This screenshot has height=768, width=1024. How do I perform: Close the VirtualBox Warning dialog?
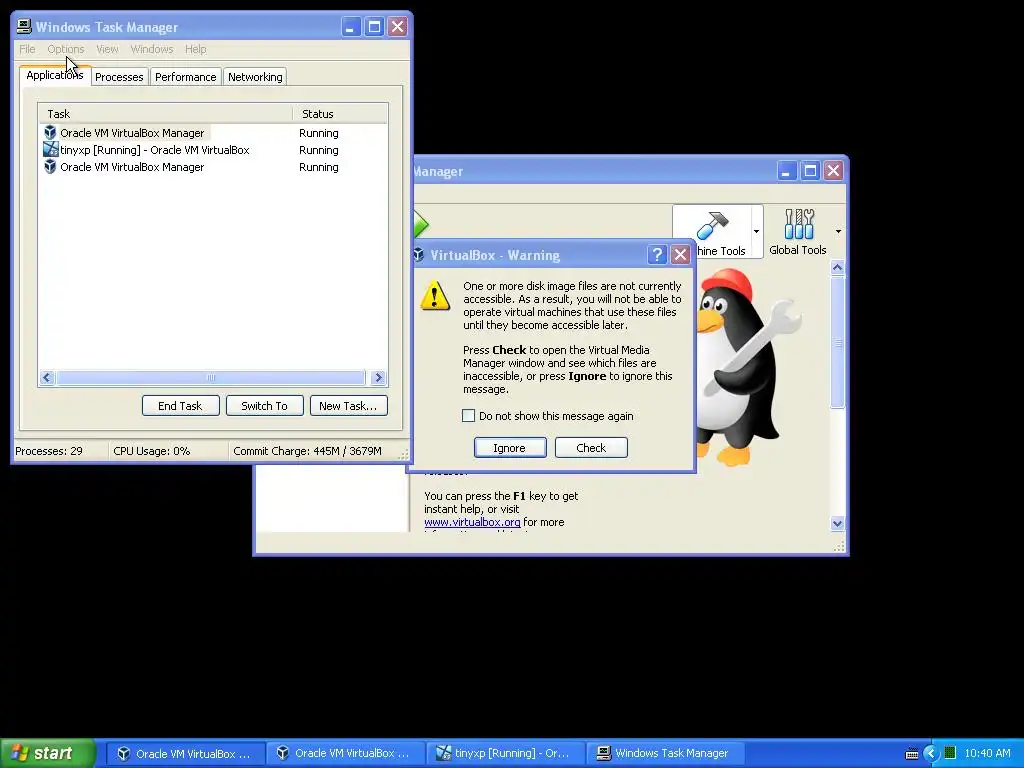680,255
